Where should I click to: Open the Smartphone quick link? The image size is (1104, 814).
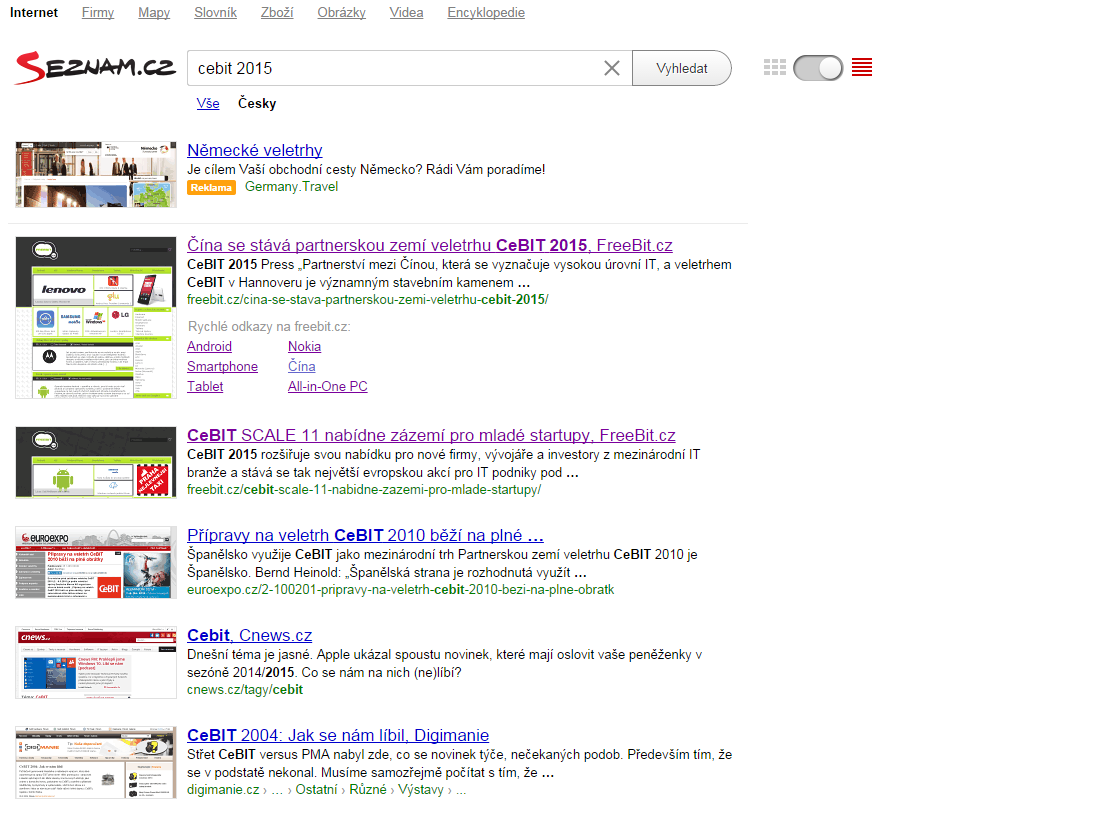222,366
